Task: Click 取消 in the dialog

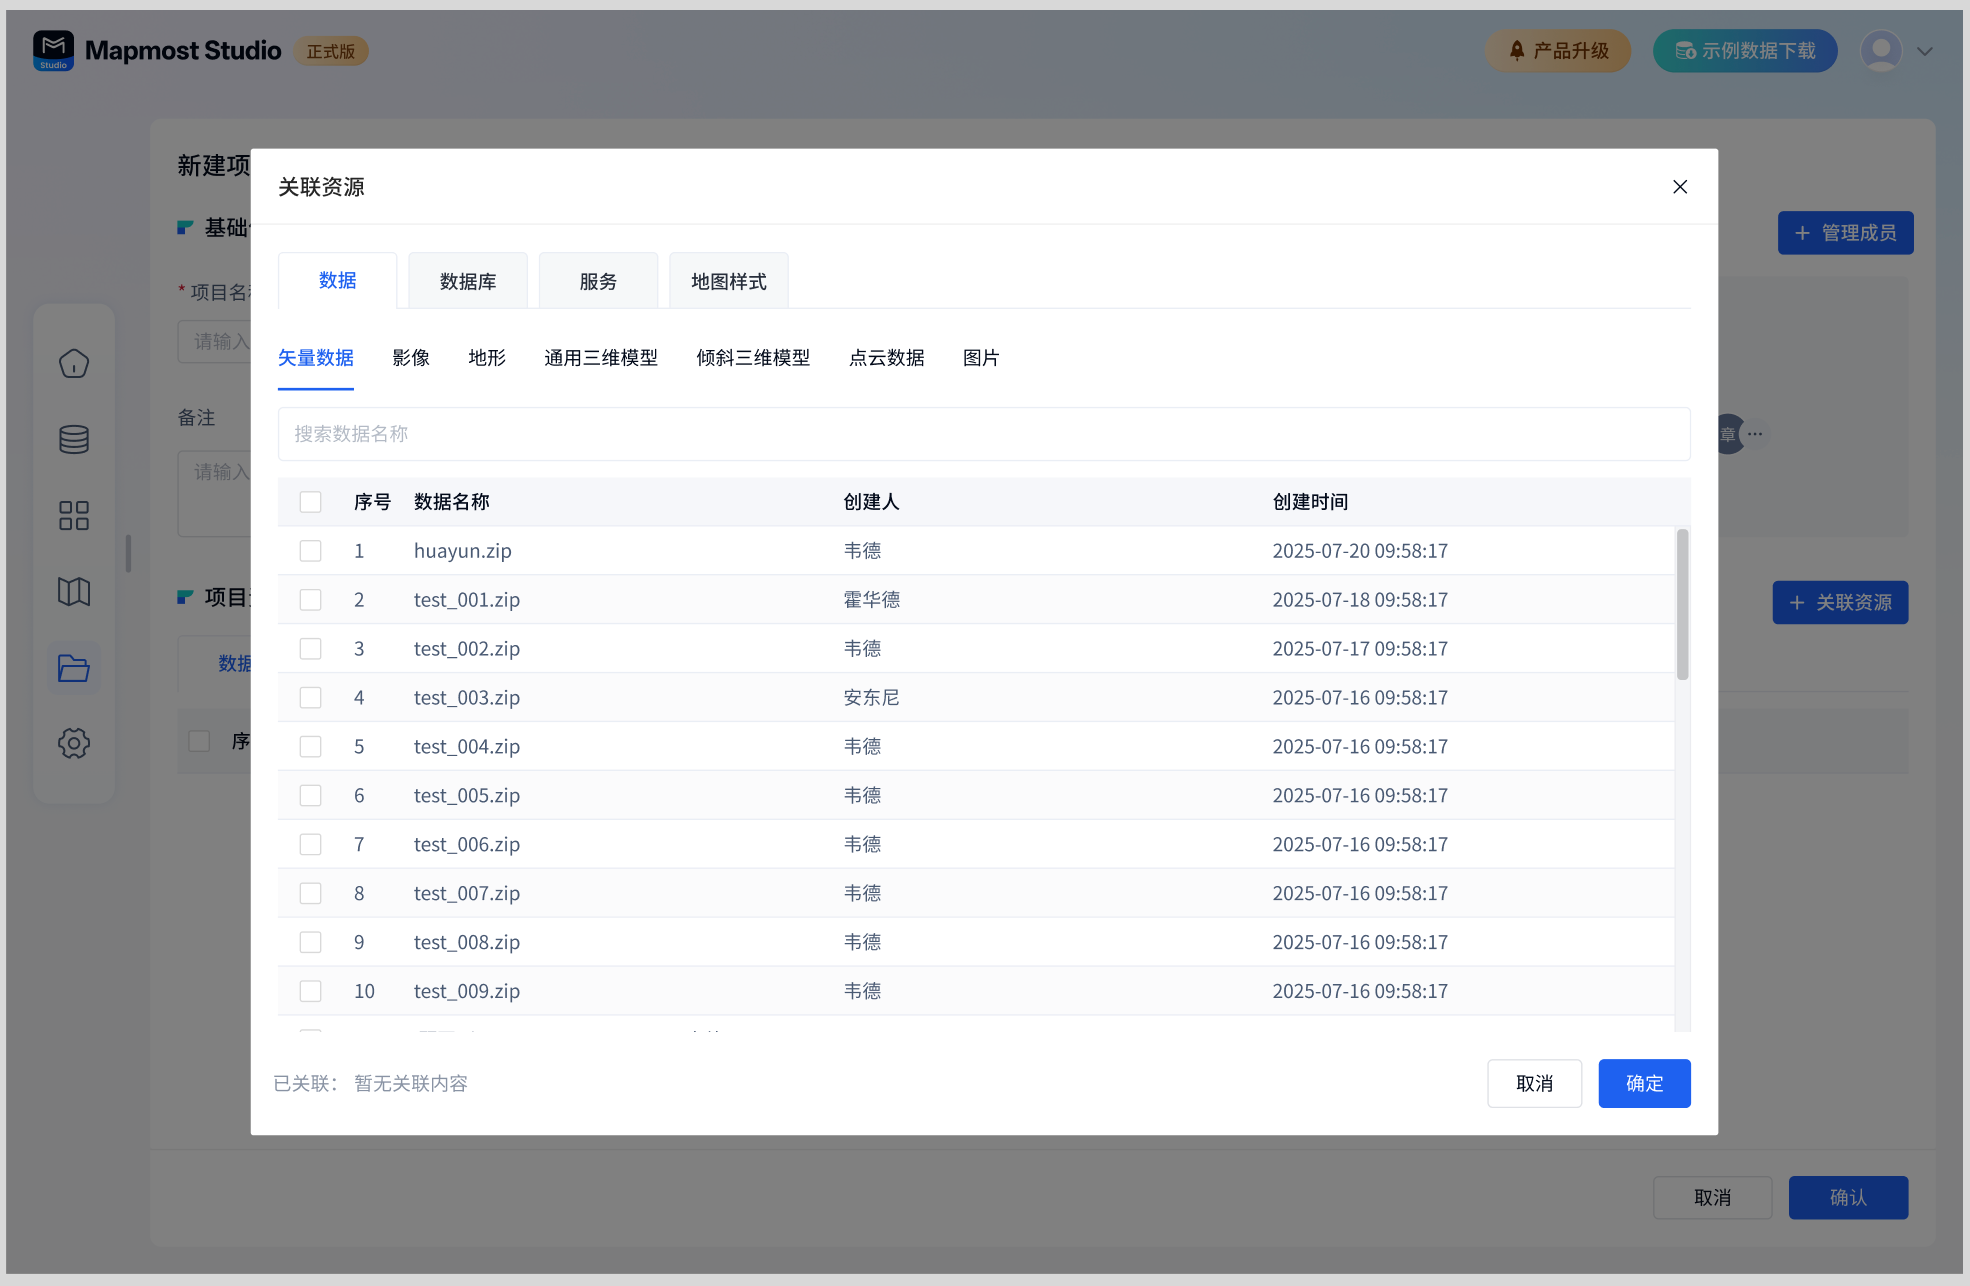Action: click(1534, 1083)
